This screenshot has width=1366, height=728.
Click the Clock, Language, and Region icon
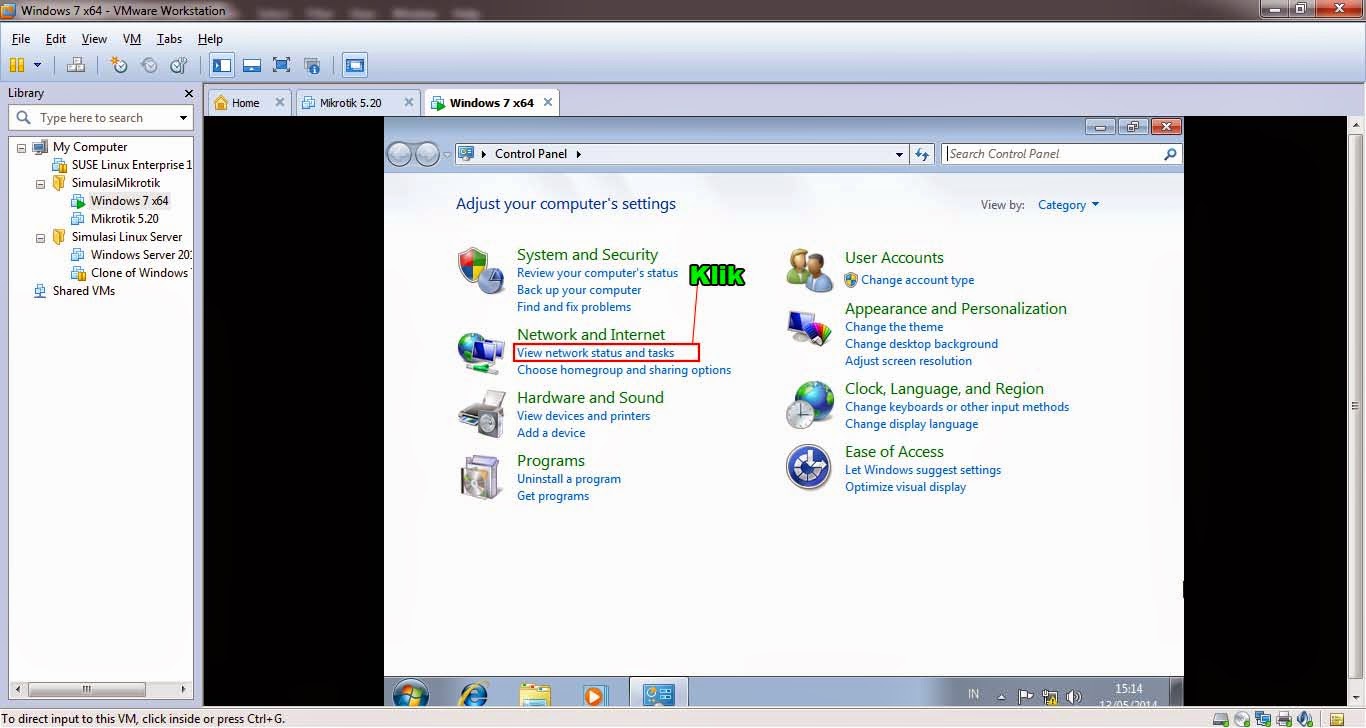809,404
